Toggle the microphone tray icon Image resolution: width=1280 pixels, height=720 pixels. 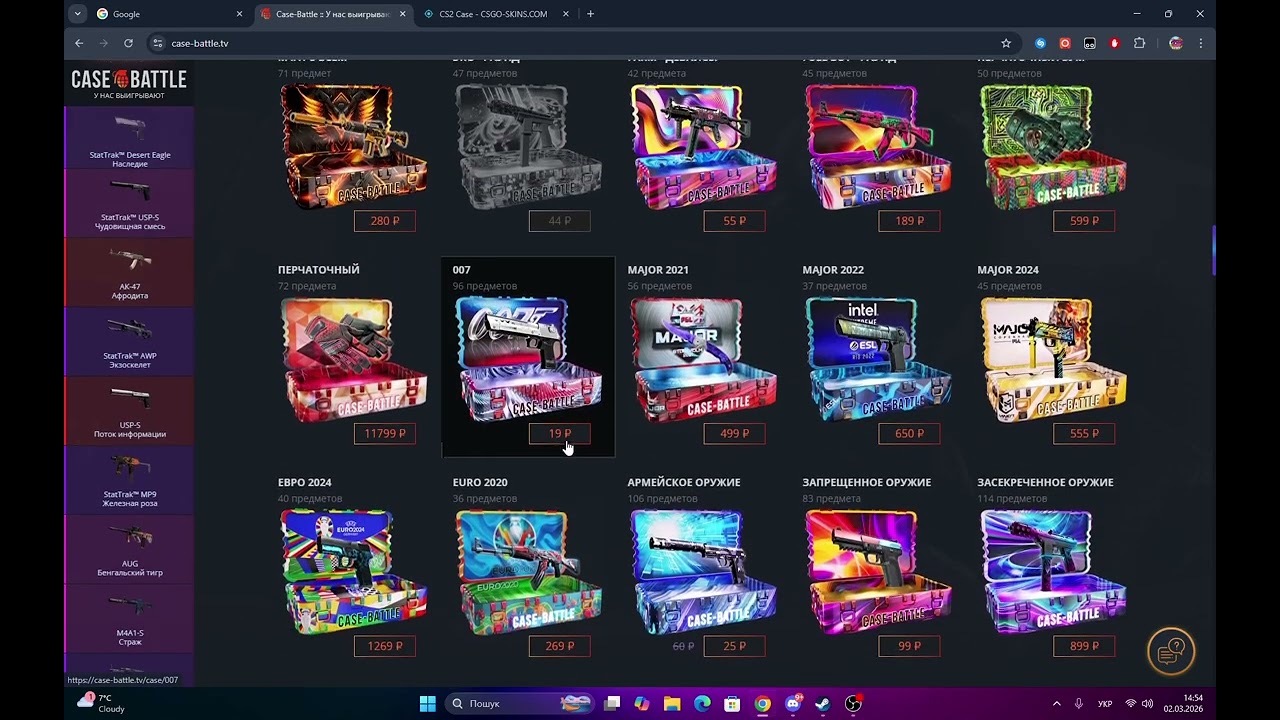point(1079,704)
